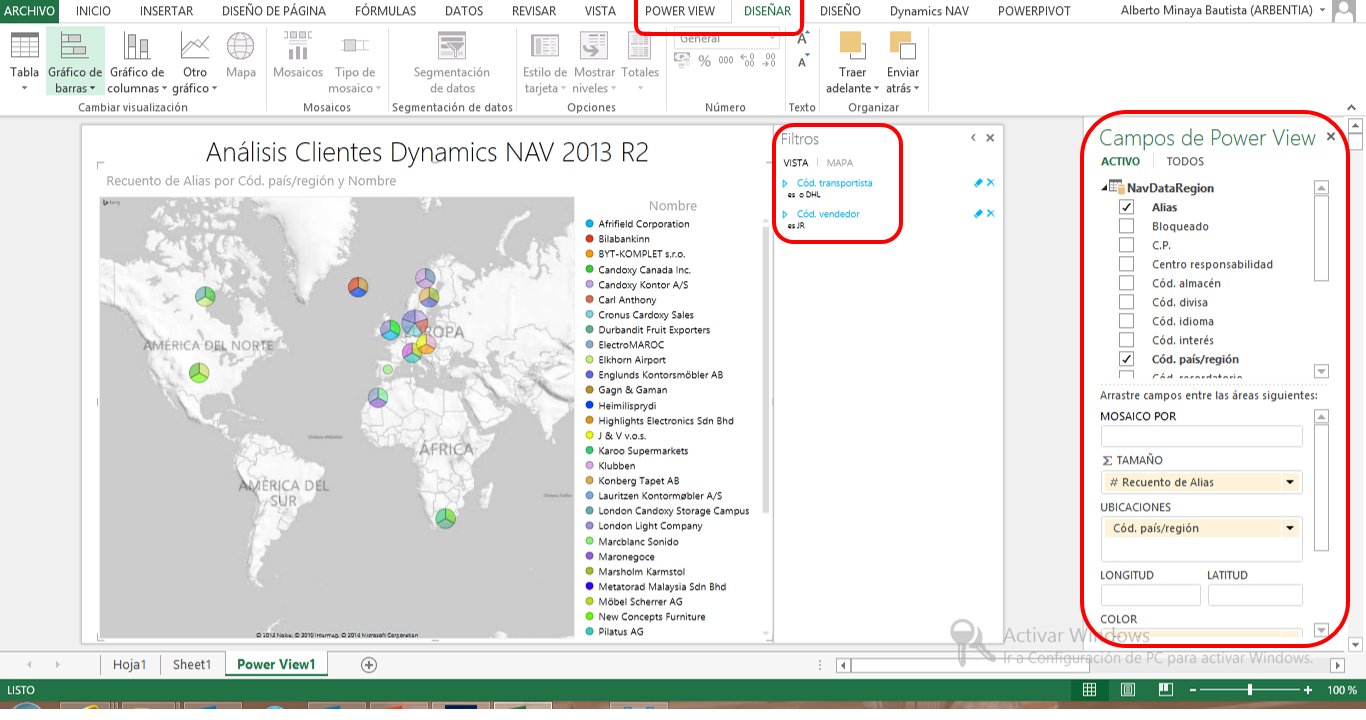The height and width of the screenshot is (720, 1366).
Task: Check the Cód. divisa field
Action: [x=1127, y=302]
